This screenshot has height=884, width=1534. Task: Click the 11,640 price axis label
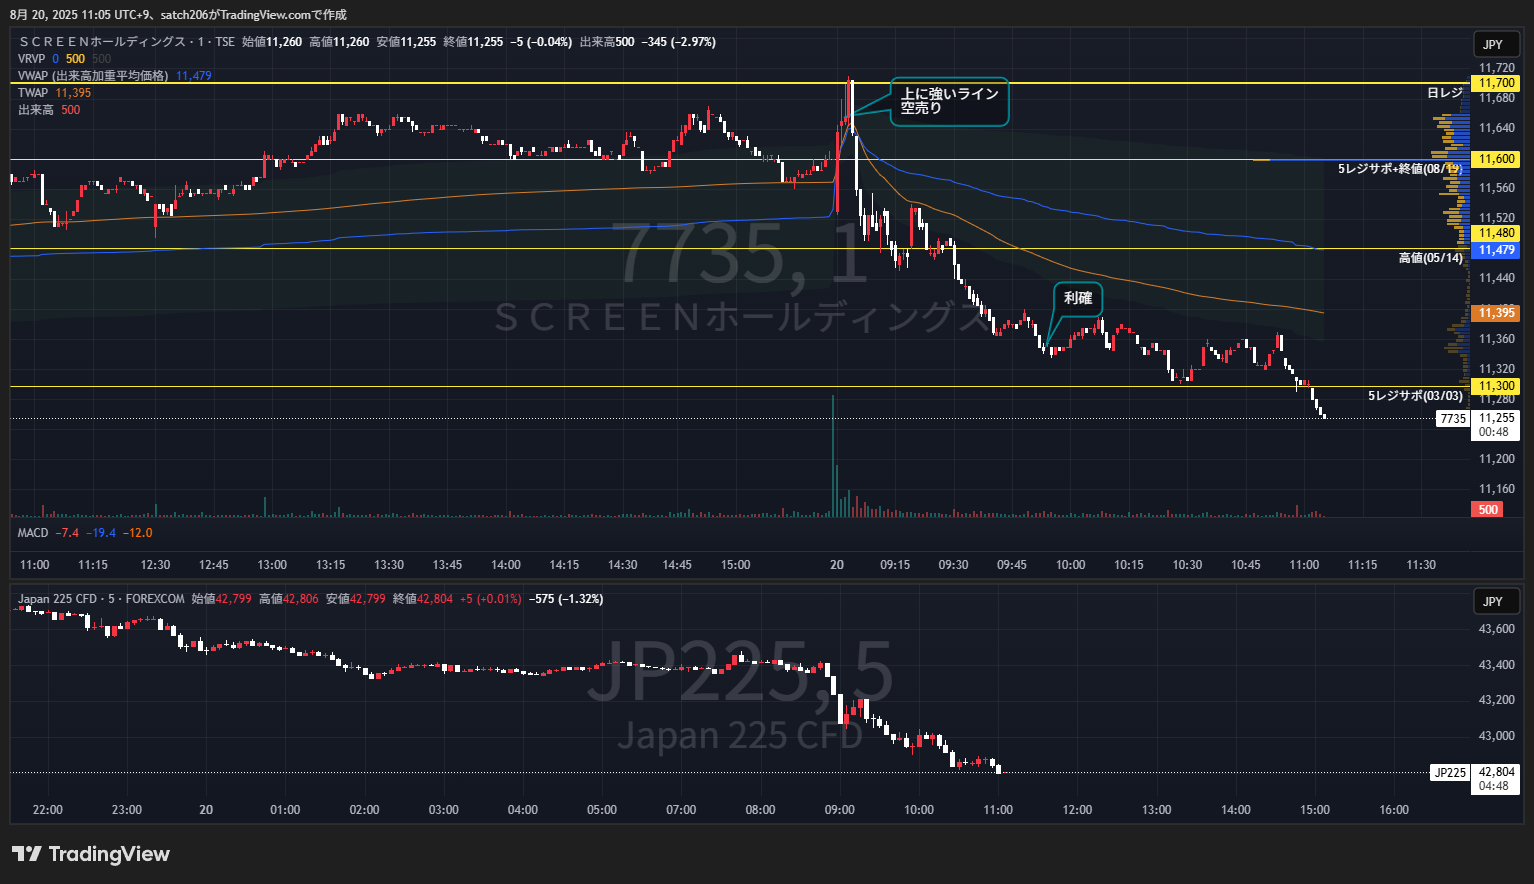coord(1496,128)
